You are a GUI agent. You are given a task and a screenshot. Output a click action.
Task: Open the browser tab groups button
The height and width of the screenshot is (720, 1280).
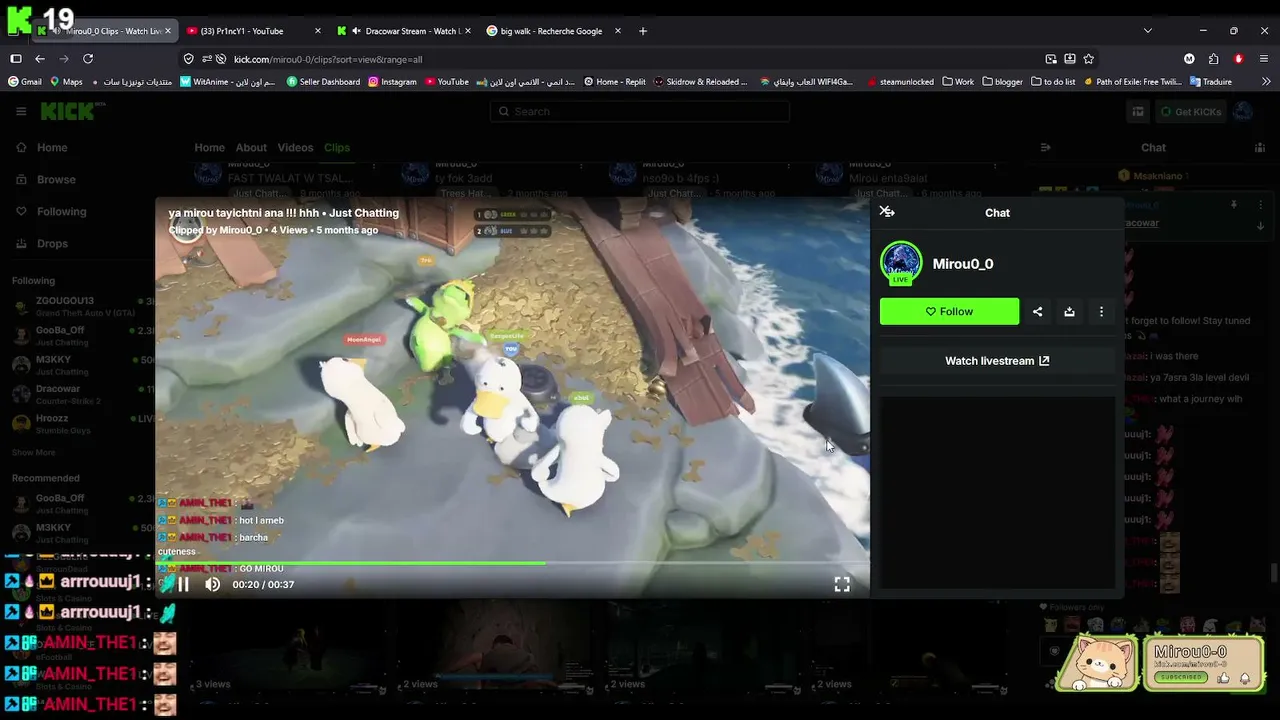coord(16,59)
